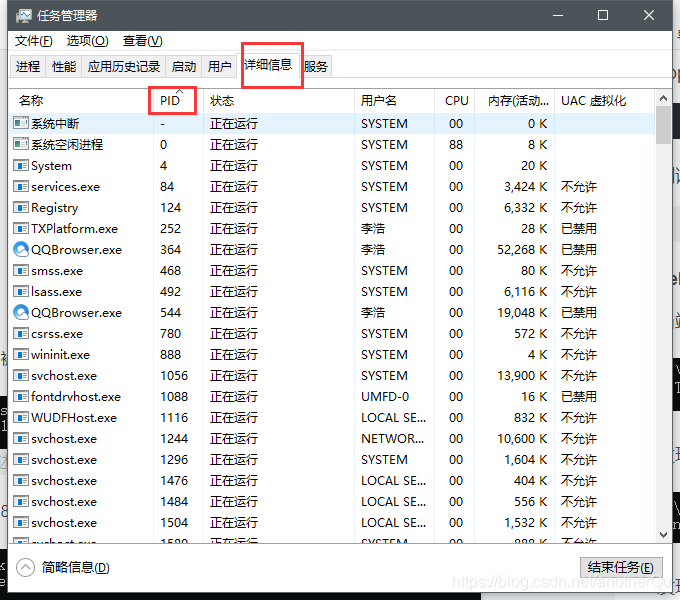This screenshot has width=680, height=600.
Task: Click the NETWOR... user name cell
Action: coord(392,438)
